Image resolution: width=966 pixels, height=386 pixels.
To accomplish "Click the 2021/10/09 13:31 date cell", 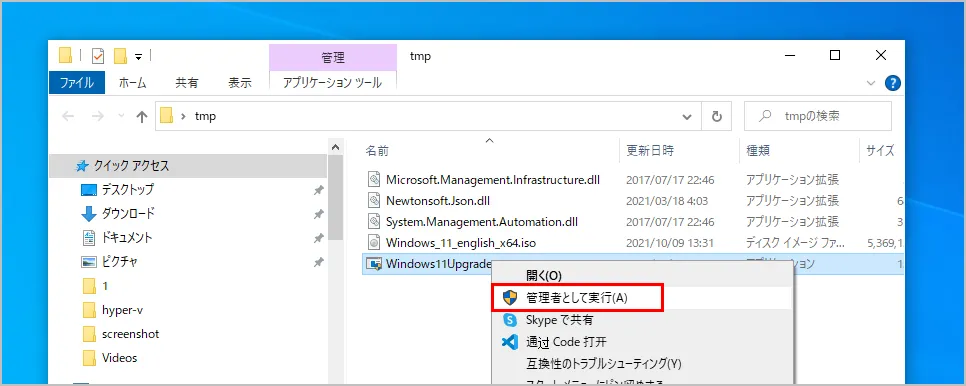I will coord(670,243).
